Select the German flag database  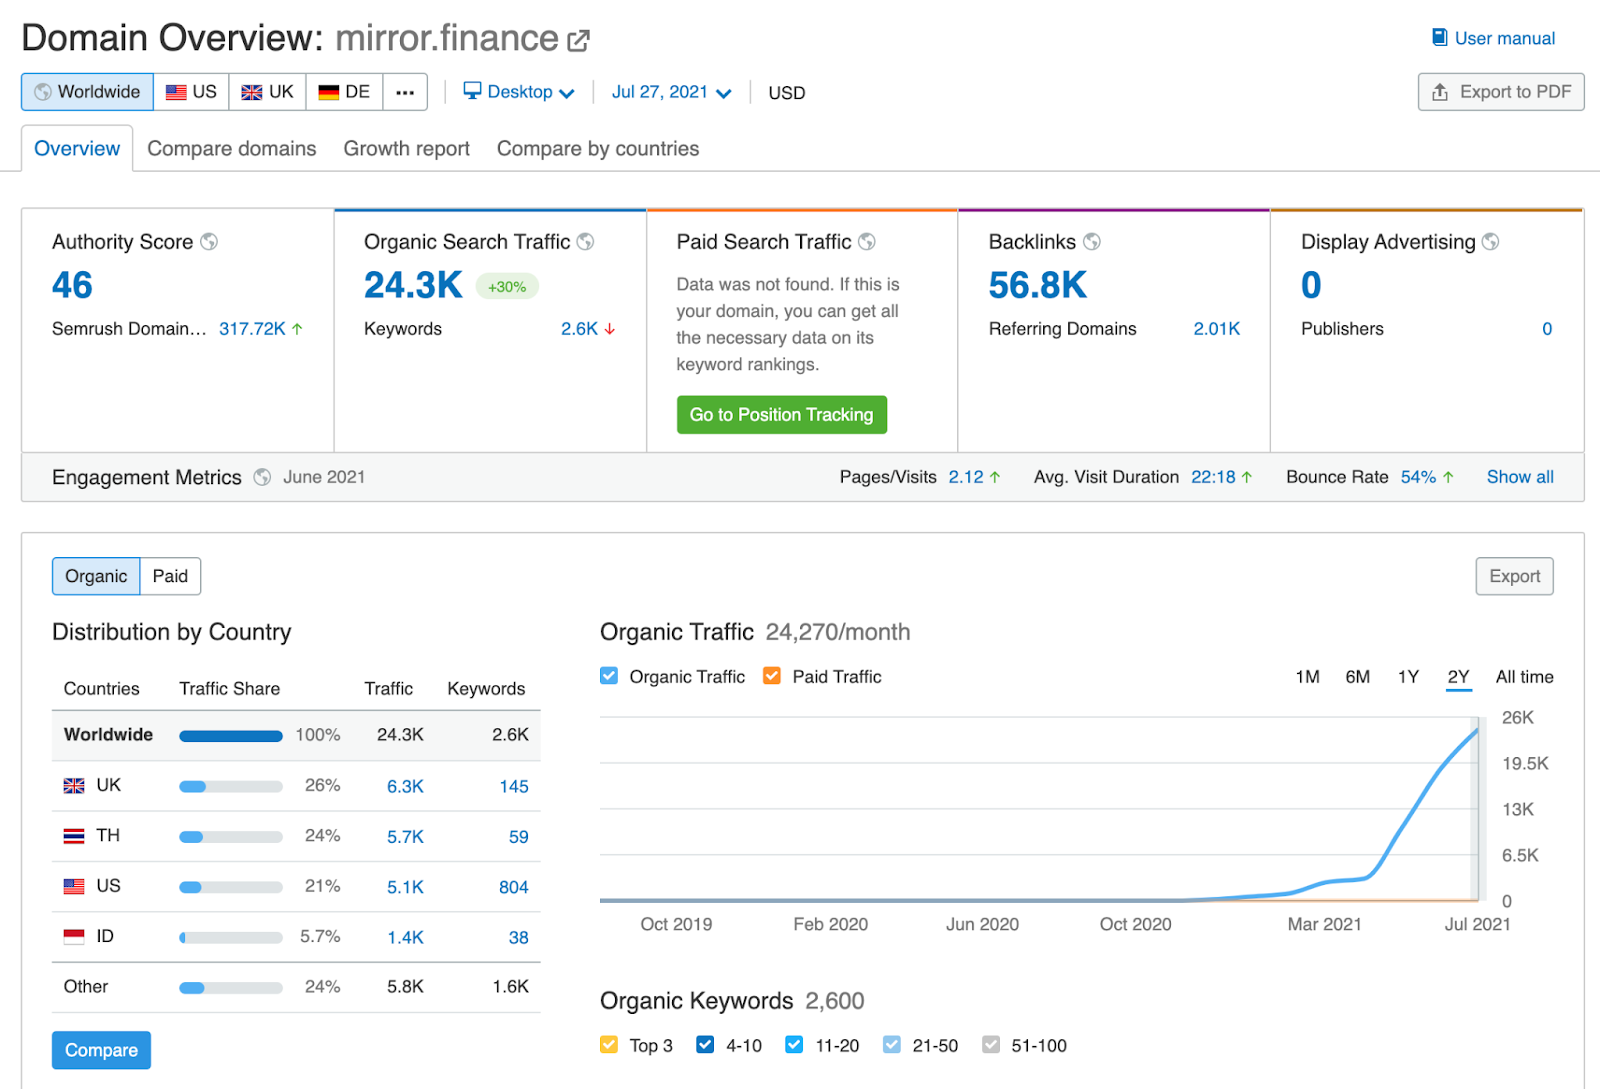[x=344, y=92]
